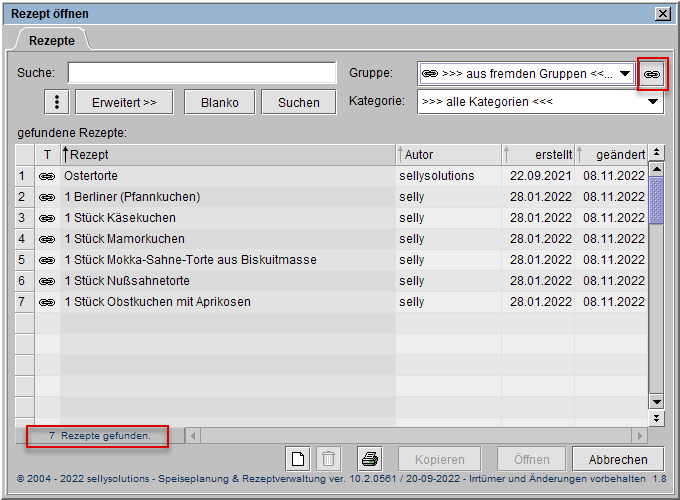Click the jump-to-top arrow above the vertical scrollbar
680x500 pixels.
656,153
